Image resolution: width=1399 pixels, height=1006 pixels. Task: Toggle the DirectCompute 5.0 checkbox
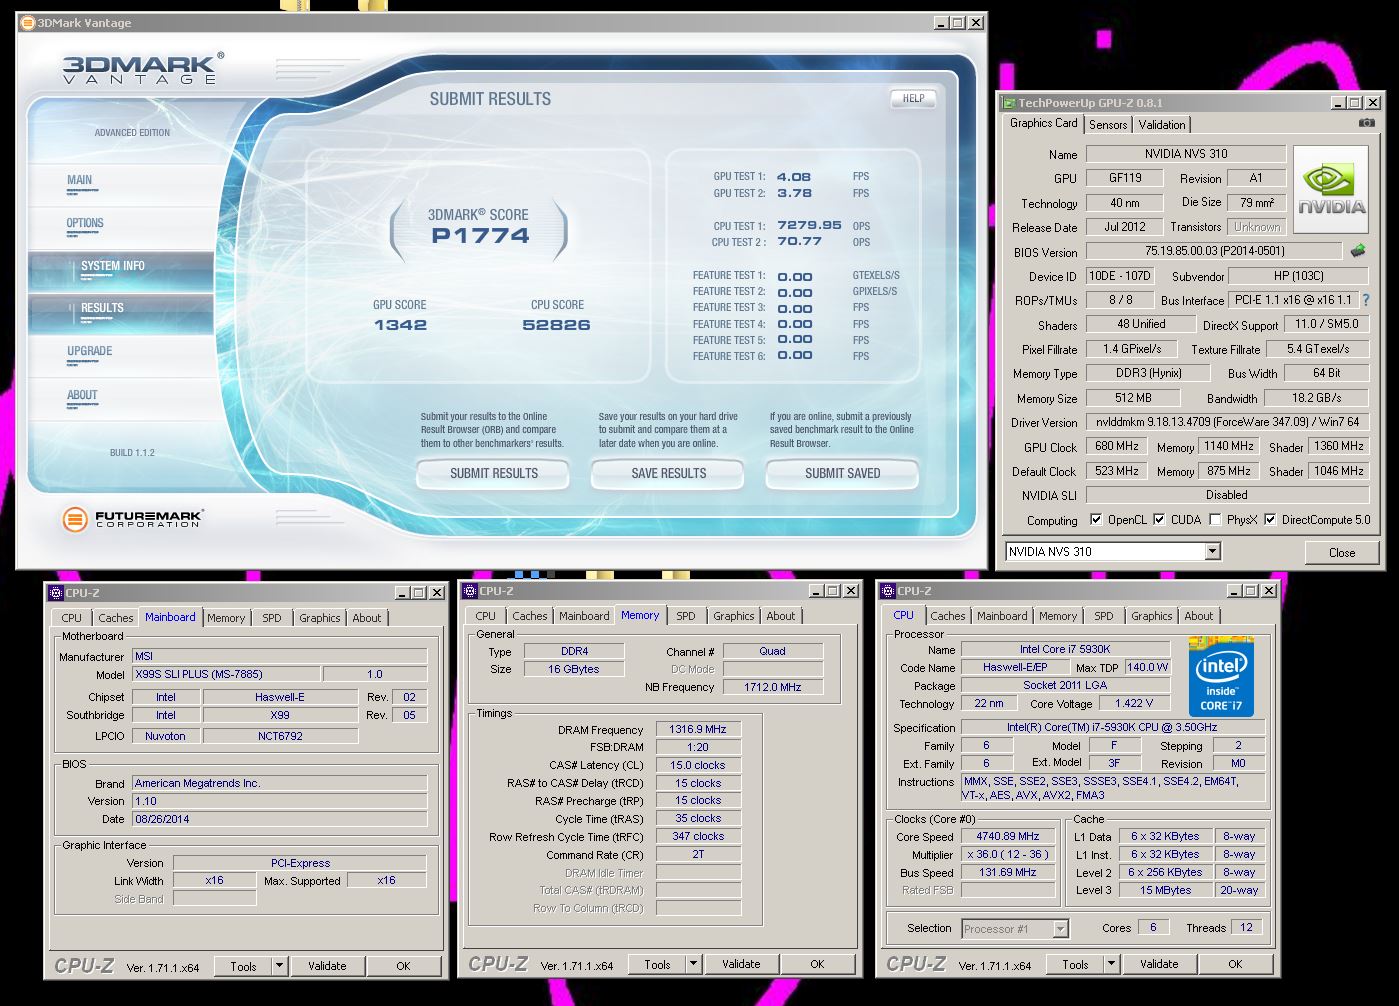[x=1270, y=520]
